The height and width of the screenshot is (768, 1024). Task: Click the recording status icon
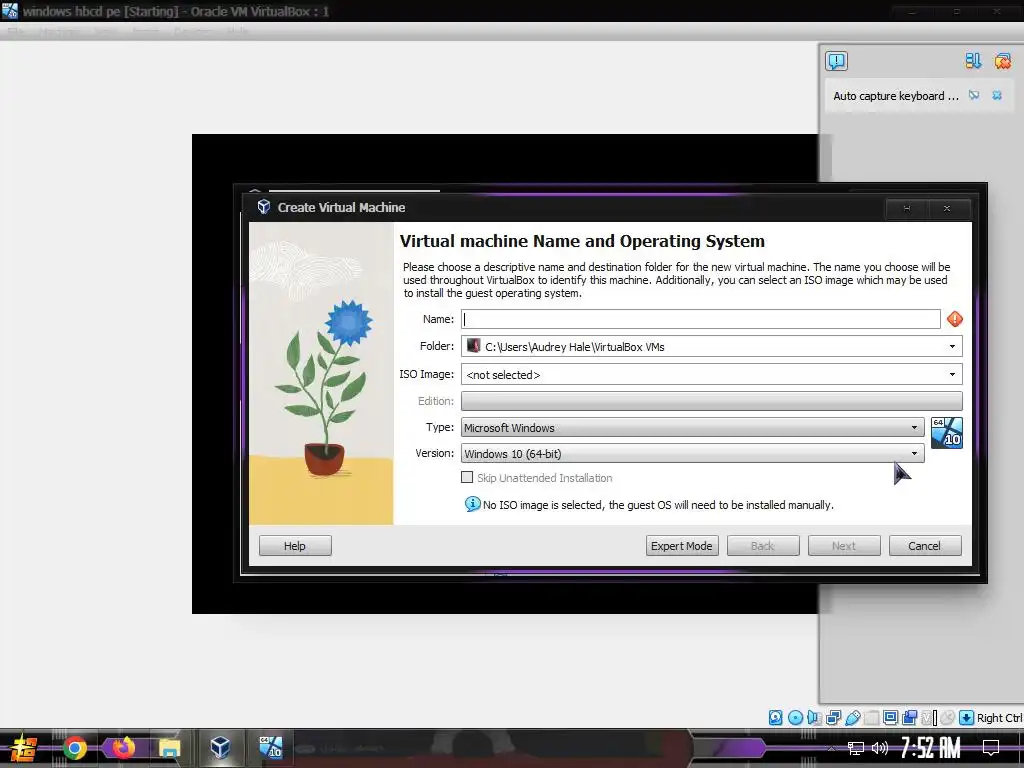coord(909,718)
